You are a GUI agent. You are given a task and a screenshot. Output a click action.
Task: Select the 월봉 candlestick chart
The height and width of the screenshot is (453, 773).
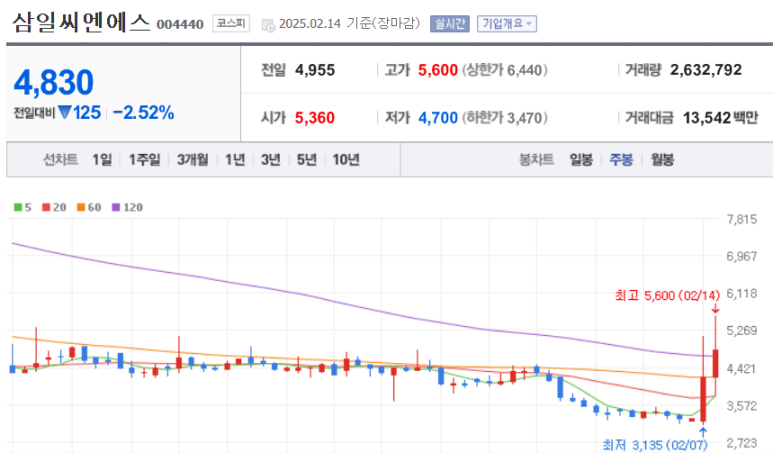[662, 160]
